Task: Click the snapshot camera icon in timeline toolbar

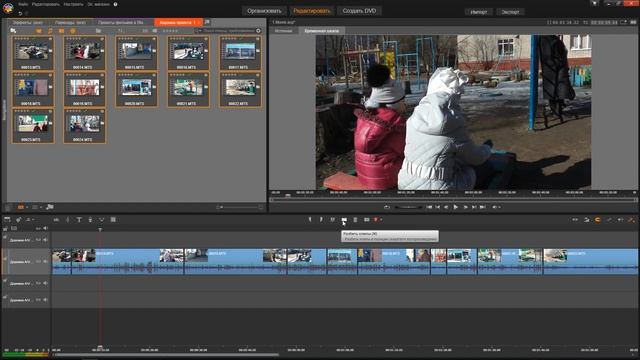Action: click(367, 220)
